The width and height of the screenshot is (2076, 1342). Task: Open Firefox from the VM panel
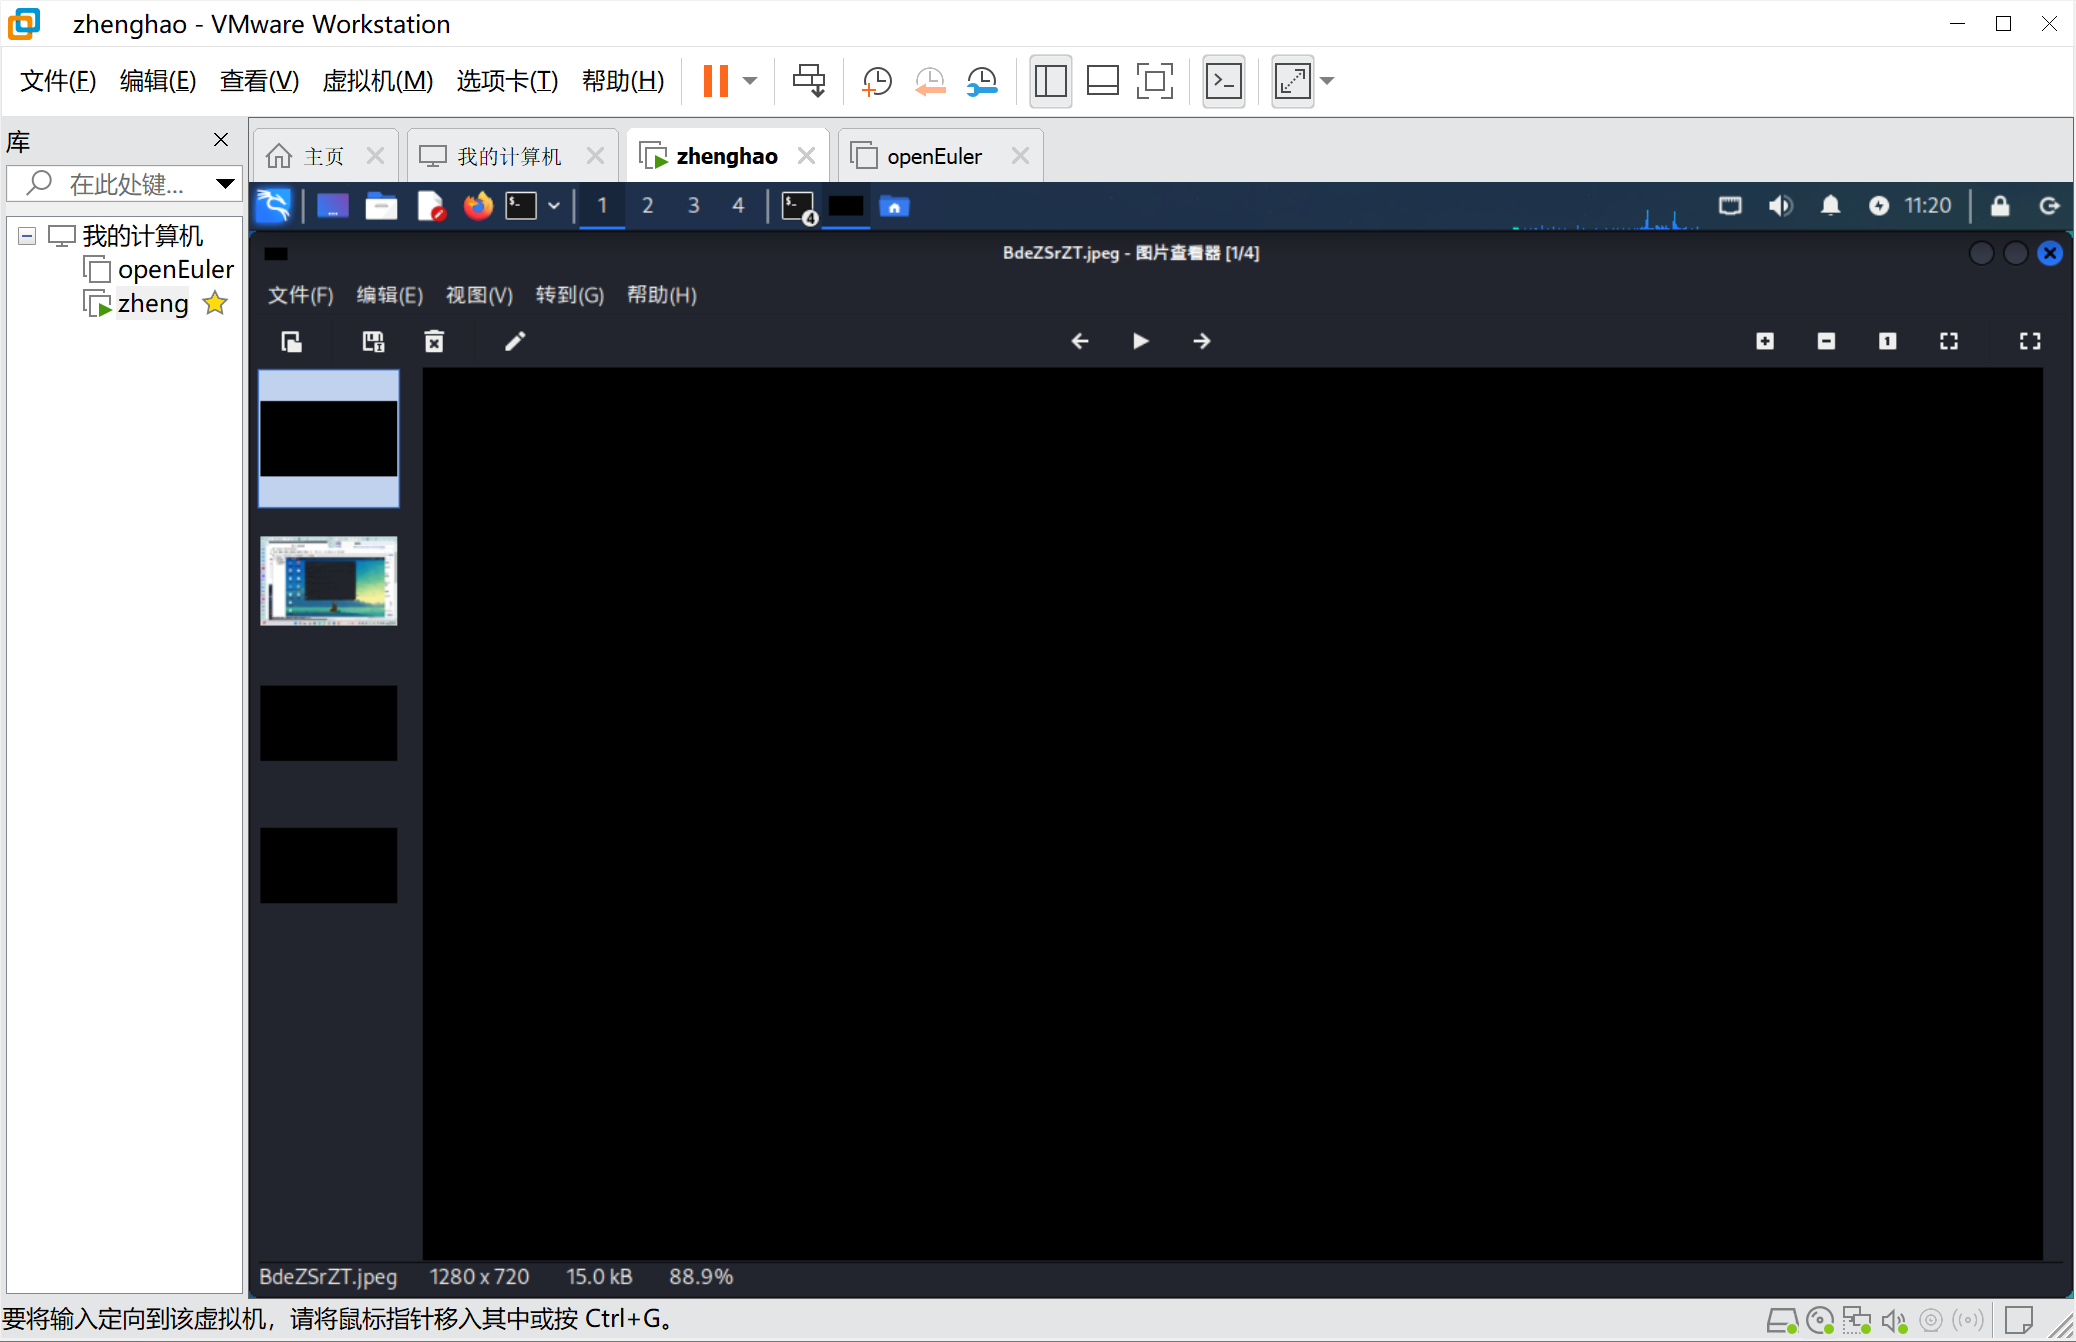[478, 206]
